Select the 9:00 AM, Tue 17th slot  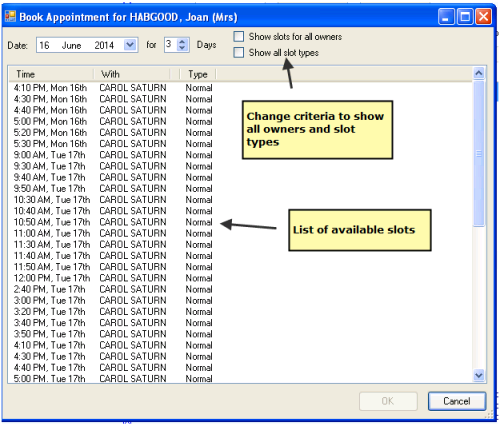pyautogui.click(x=113, y=155)
